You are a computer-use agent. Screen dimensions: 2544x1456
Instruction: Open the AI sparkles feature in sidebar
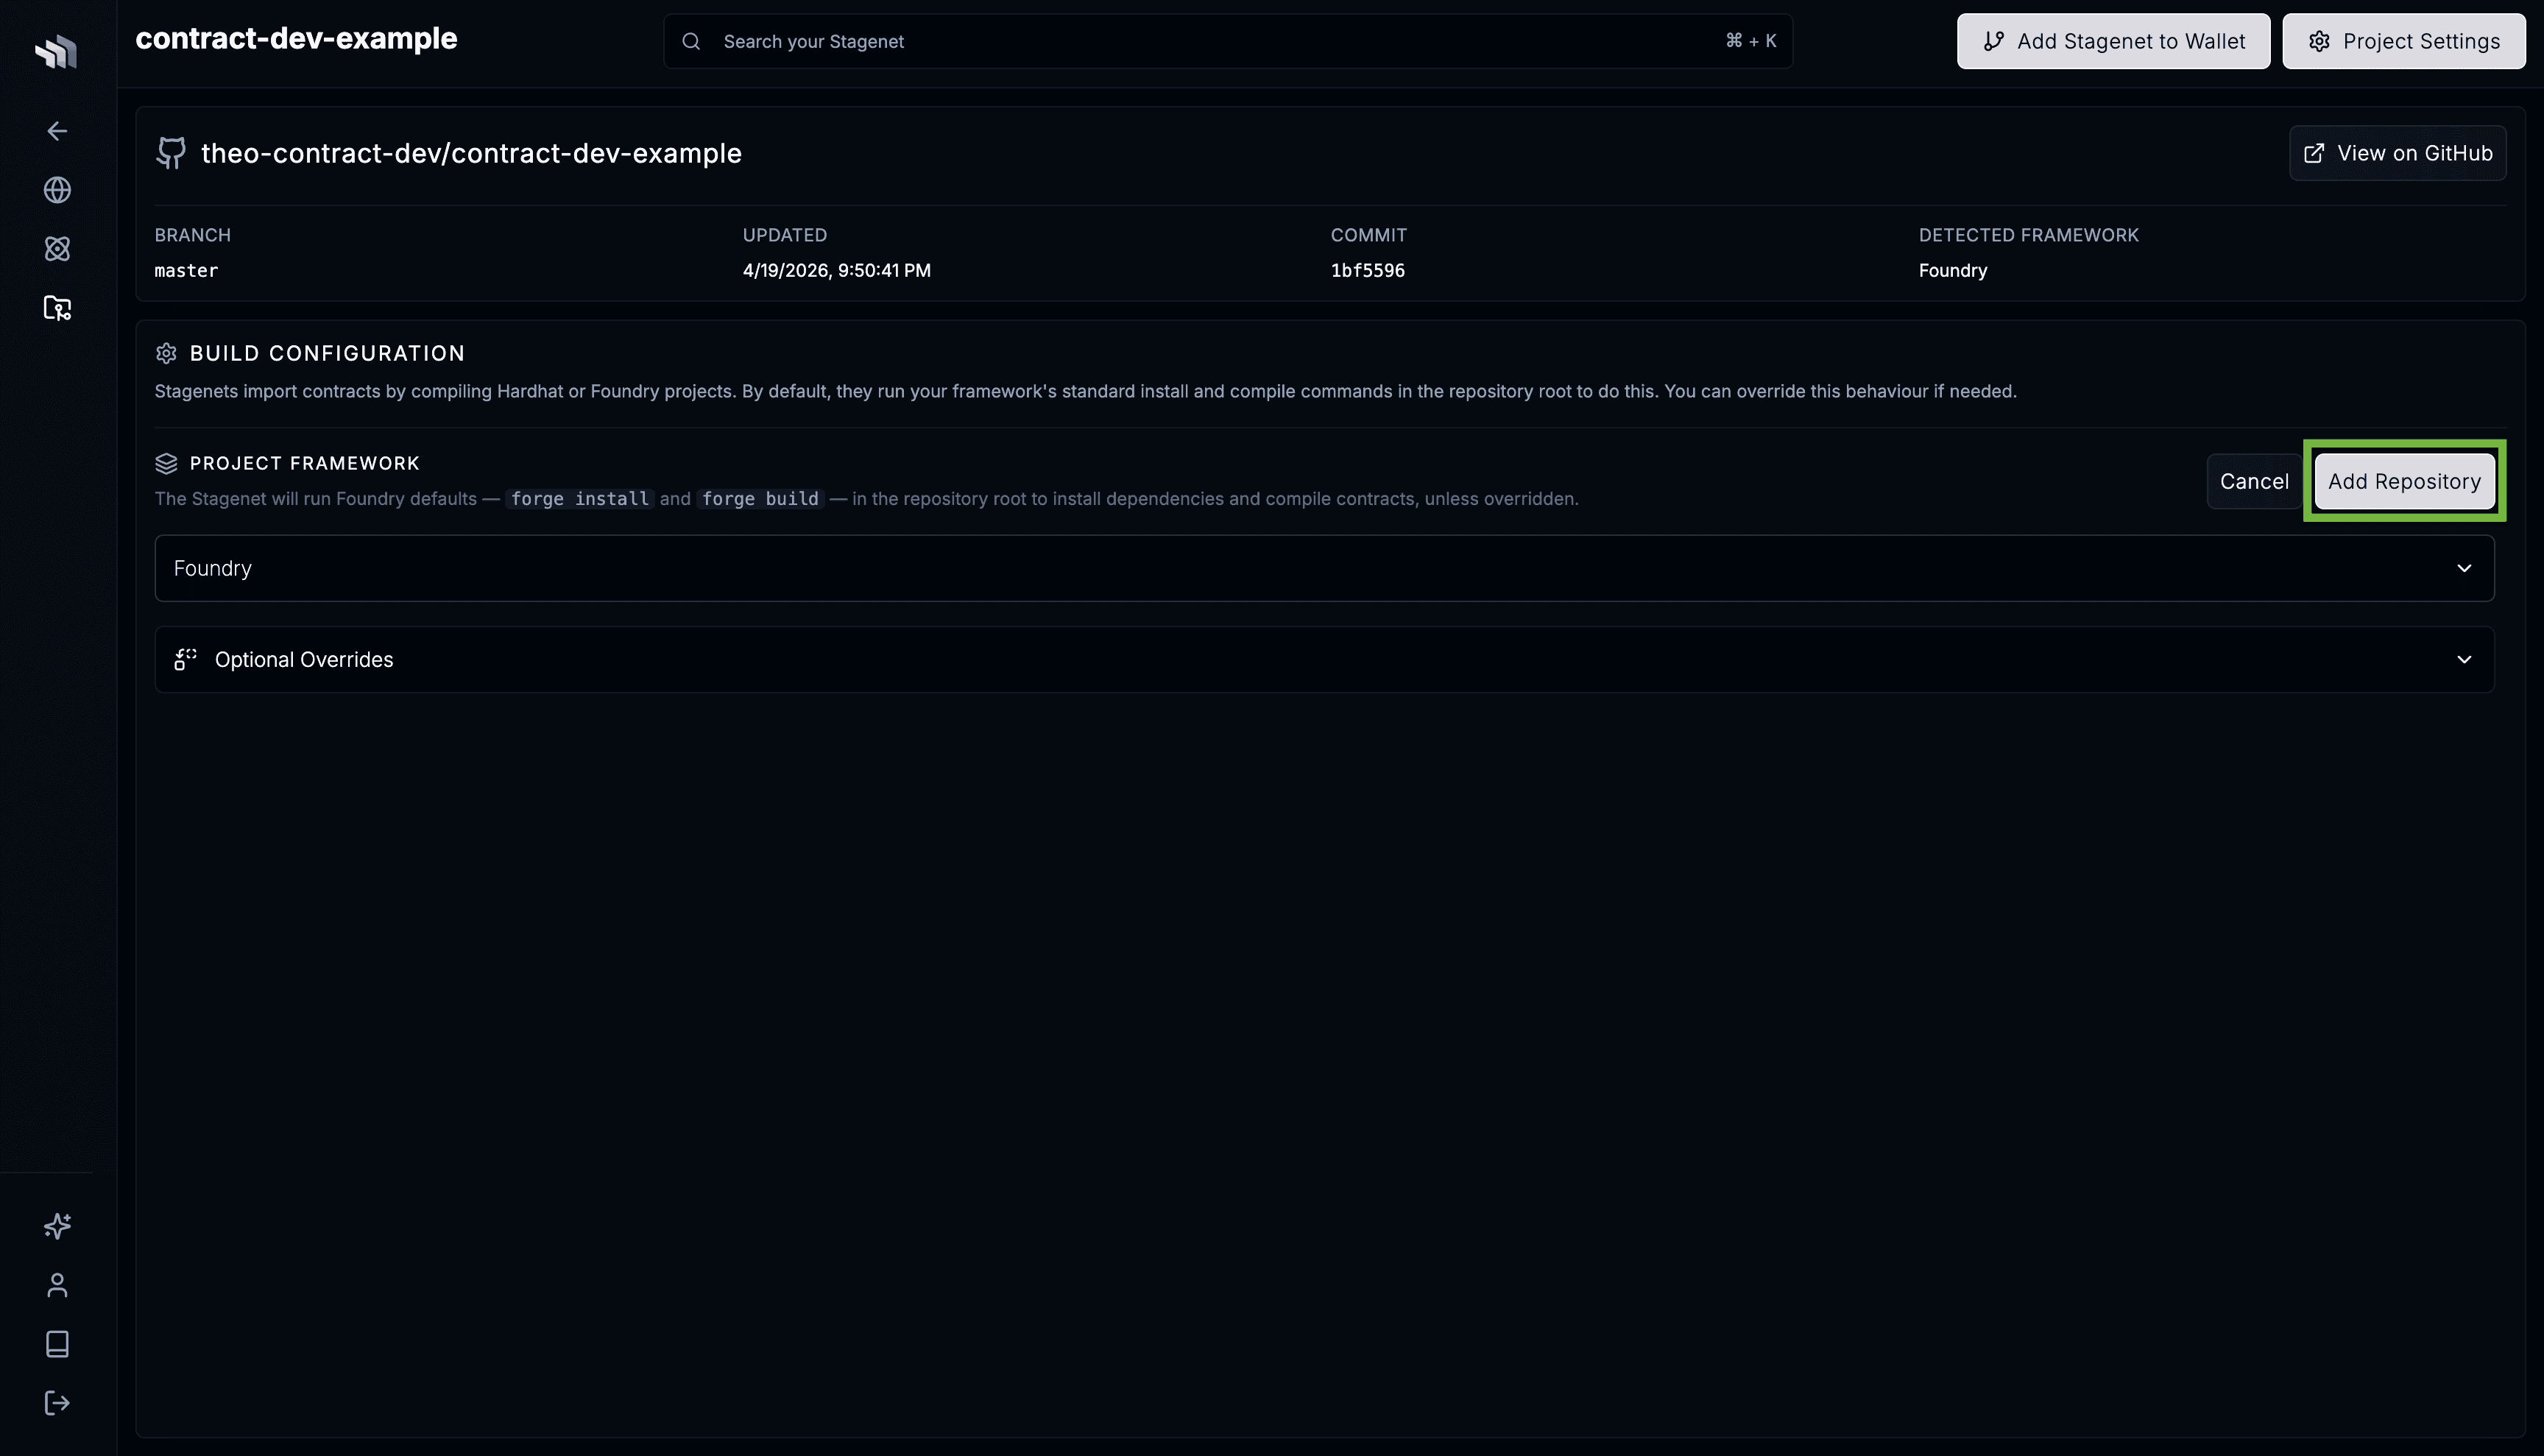(57, 1225)
